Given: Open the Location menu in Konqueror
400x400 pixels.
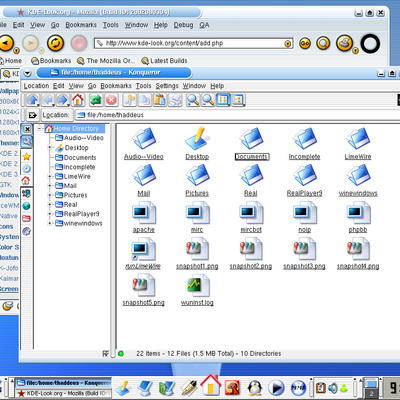Looking at the screenshot, I should 36,86.
